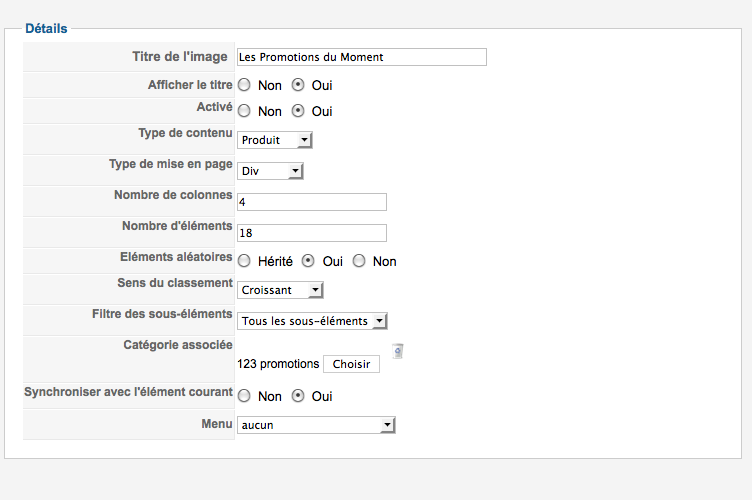Choose Non for Eléments aléatoires
Screen dimensions: 752x500
(x=359, y=261)
